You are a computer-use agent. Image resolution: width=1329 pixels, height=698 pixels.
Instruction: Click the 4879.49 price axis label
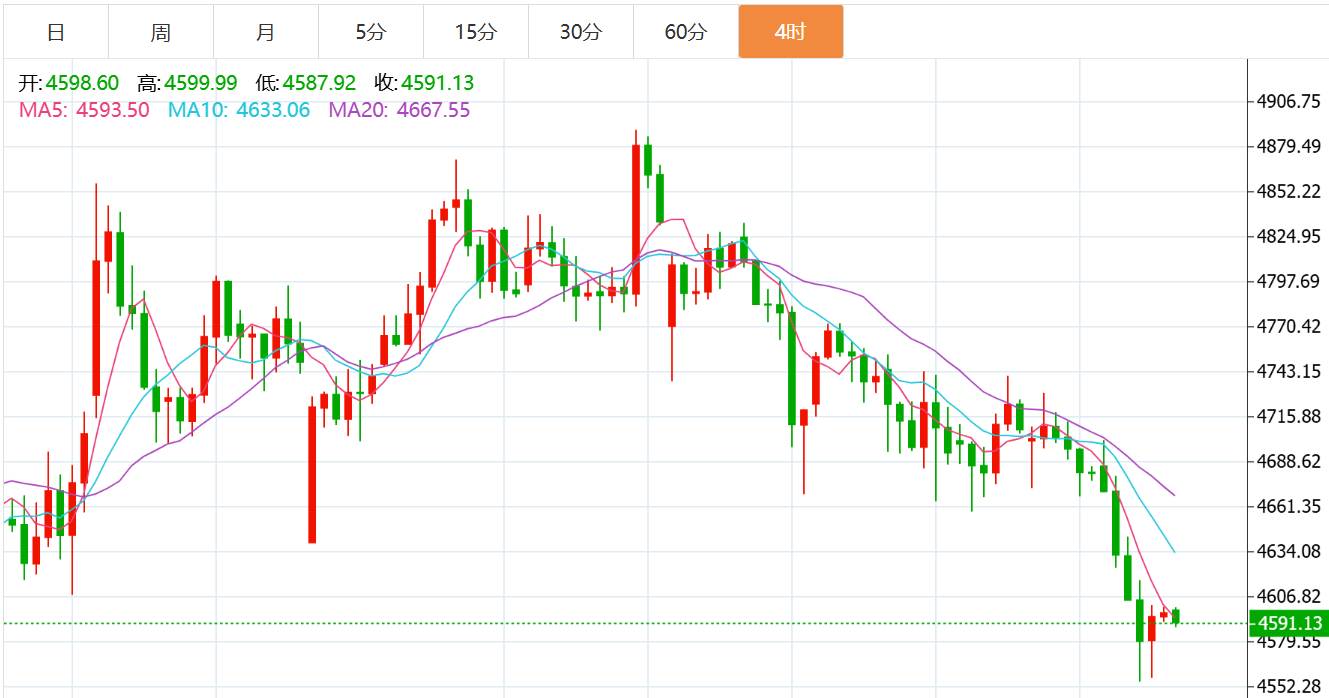coord(1290,147)
